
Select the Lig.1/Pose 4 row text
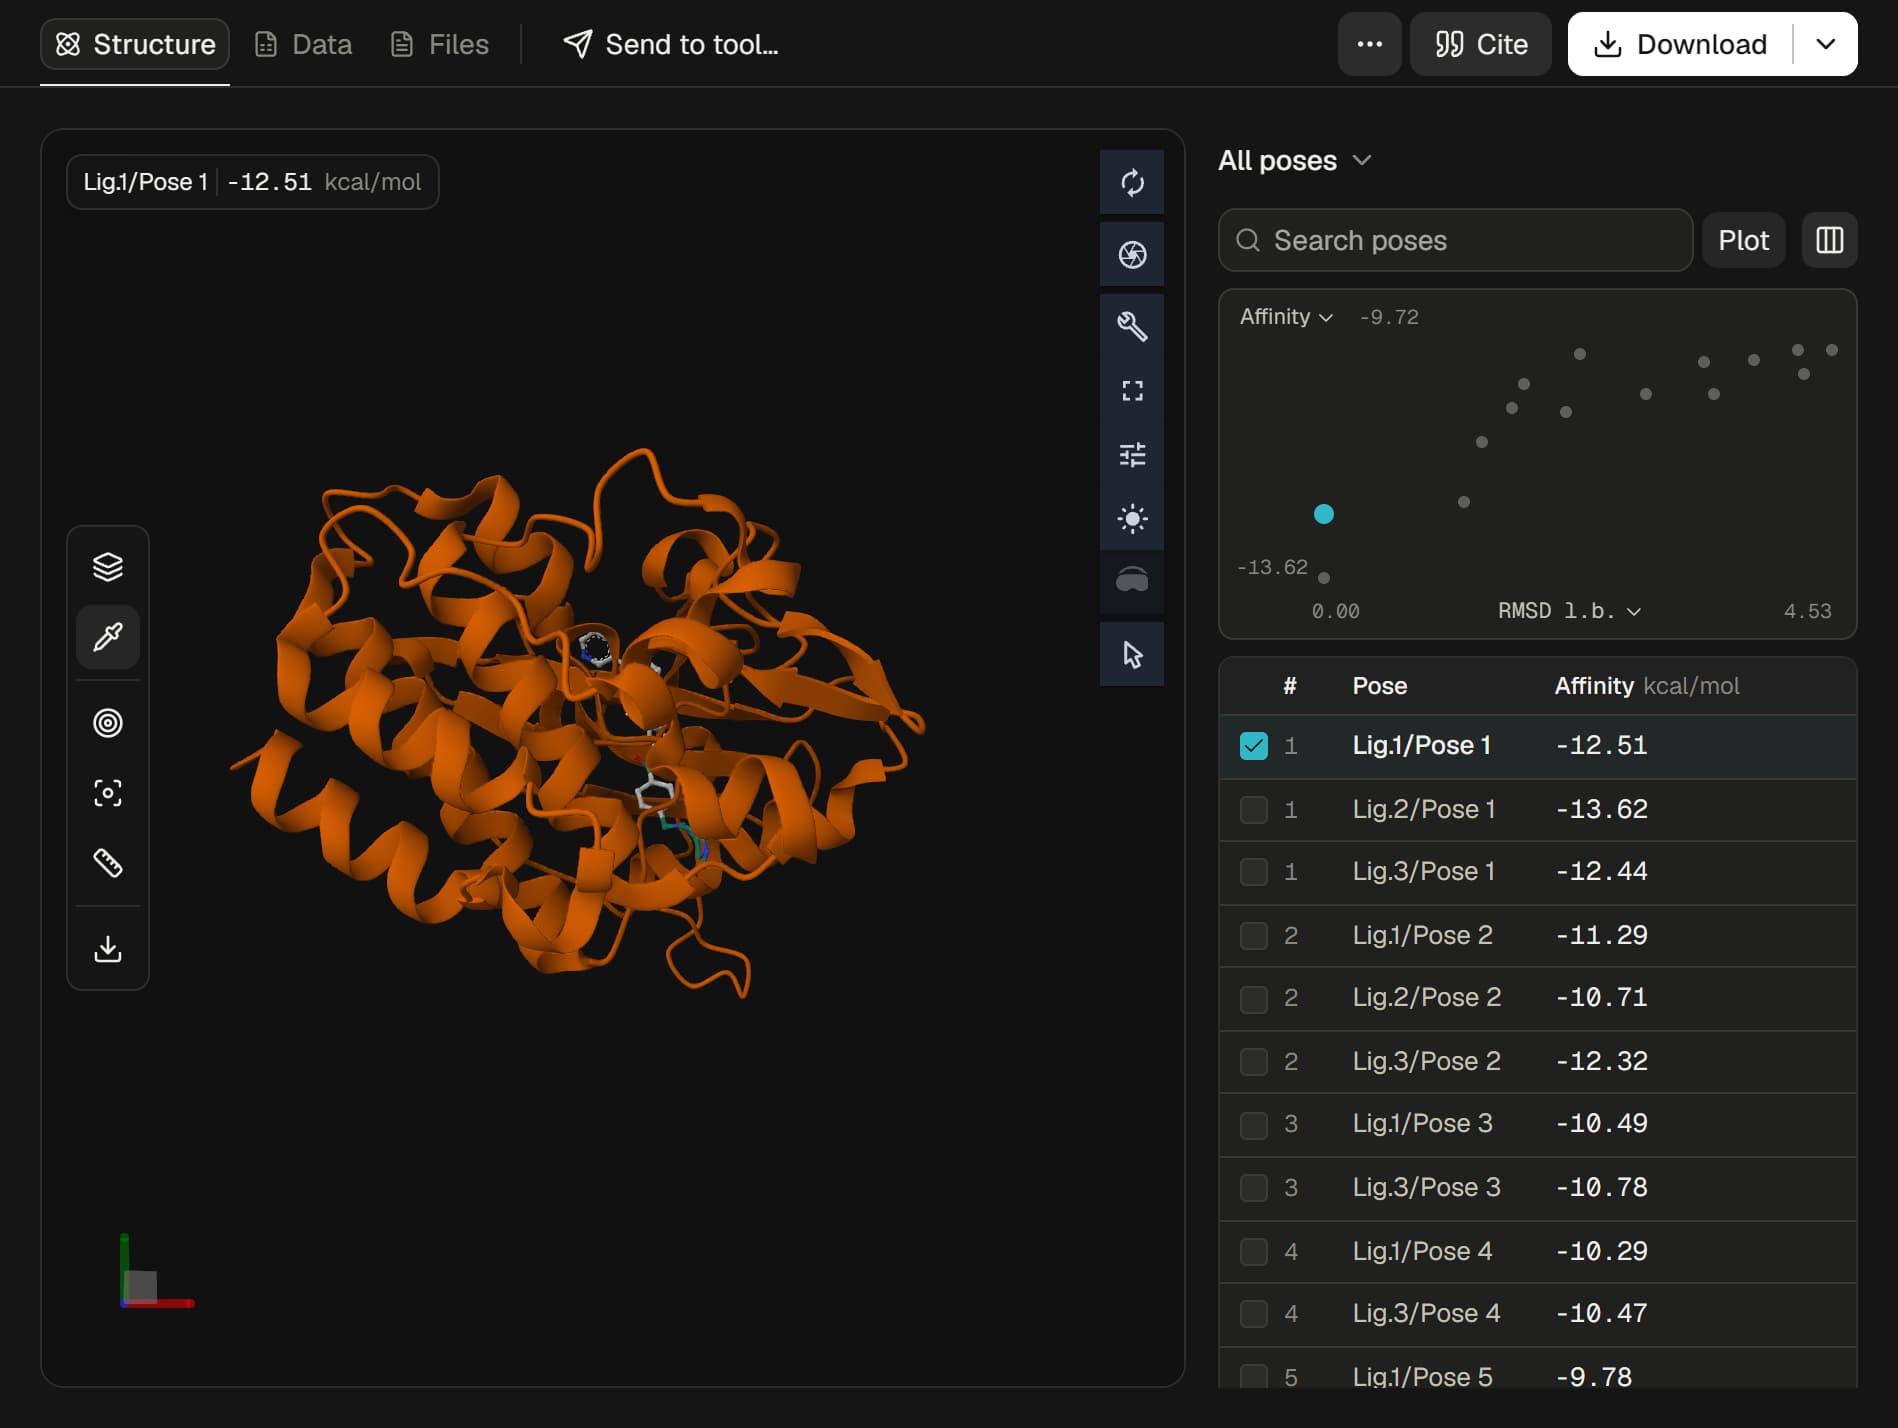pos(1422,1251)
